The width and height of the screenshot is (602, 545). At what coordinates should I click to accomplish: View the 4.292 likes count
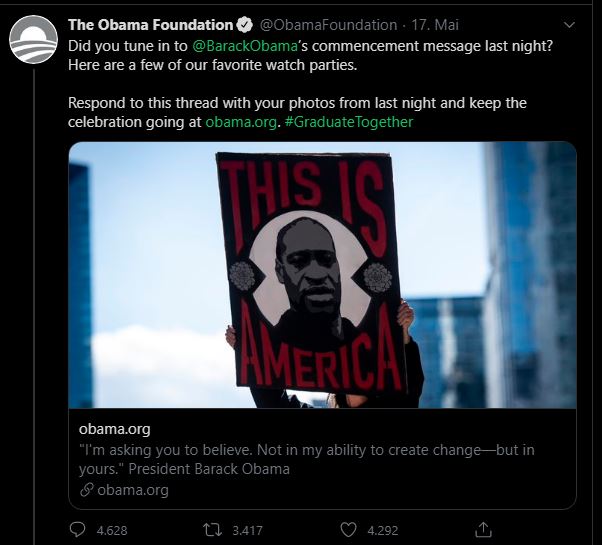point(383,530)
